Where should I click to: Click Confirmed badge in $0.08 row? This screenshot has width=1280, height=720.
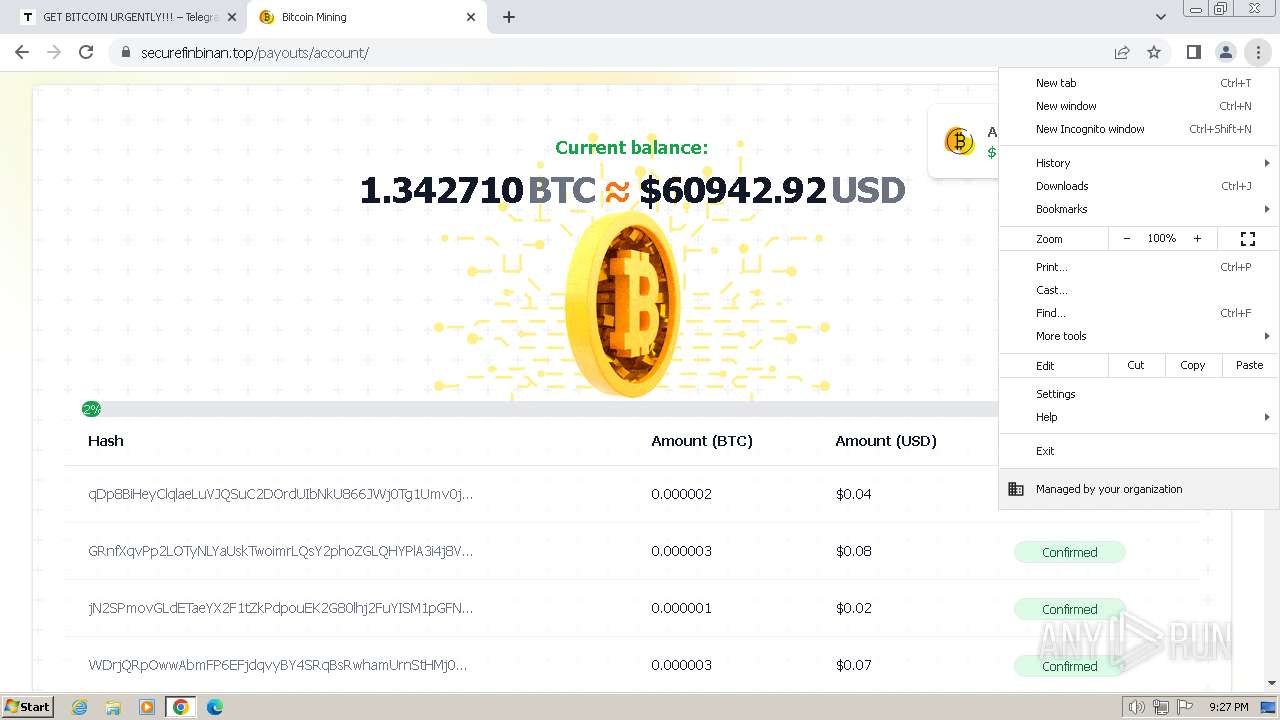[1070, 552]
